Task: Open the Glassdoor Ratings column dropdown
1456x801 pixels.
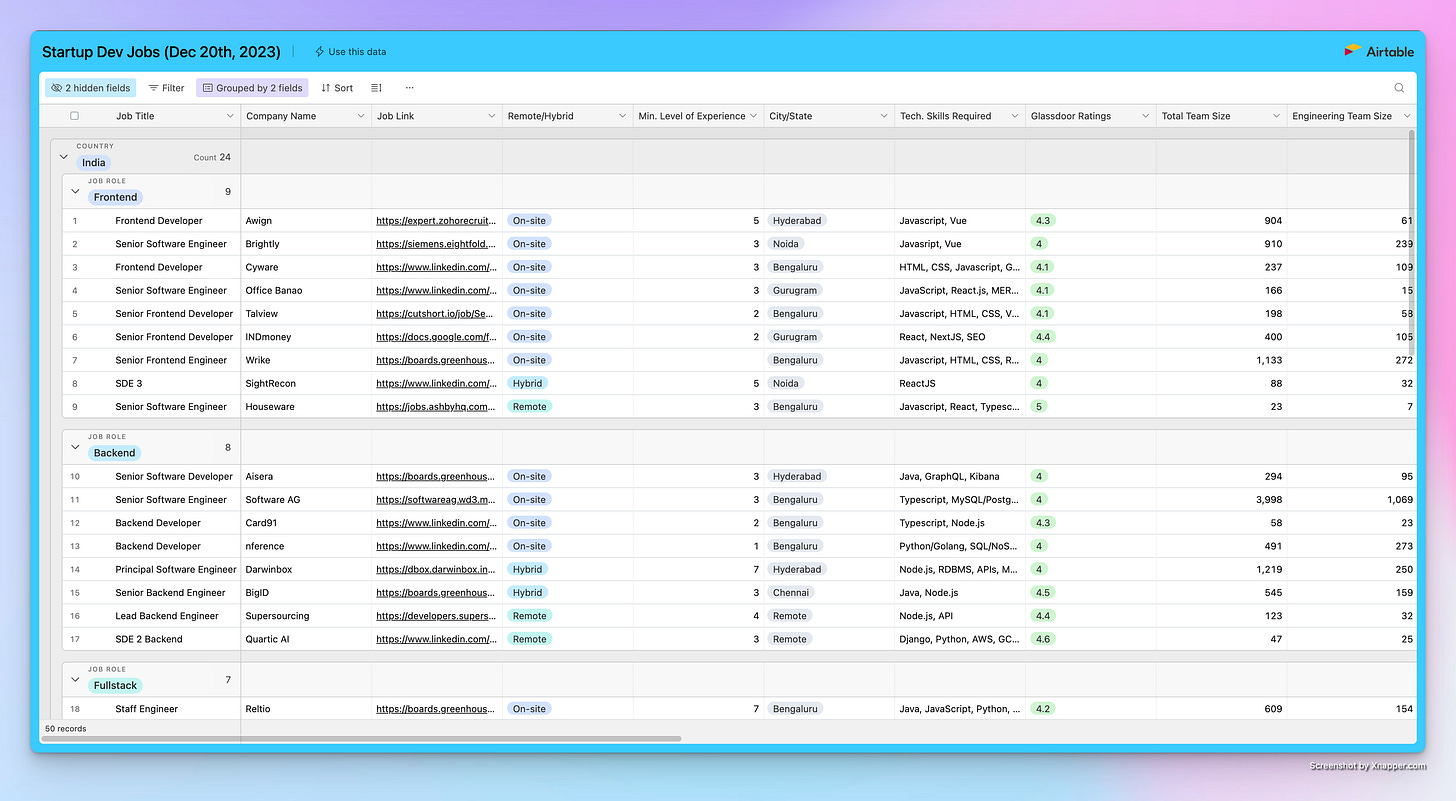Action: (1145, 116)
